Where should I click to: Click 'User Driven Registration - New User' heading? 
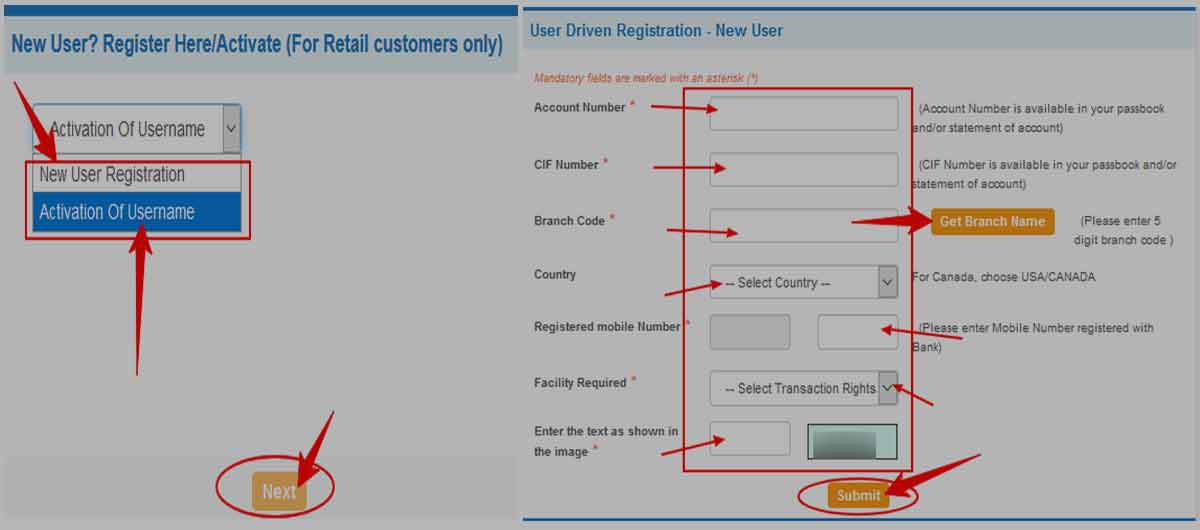coord(656,30)
